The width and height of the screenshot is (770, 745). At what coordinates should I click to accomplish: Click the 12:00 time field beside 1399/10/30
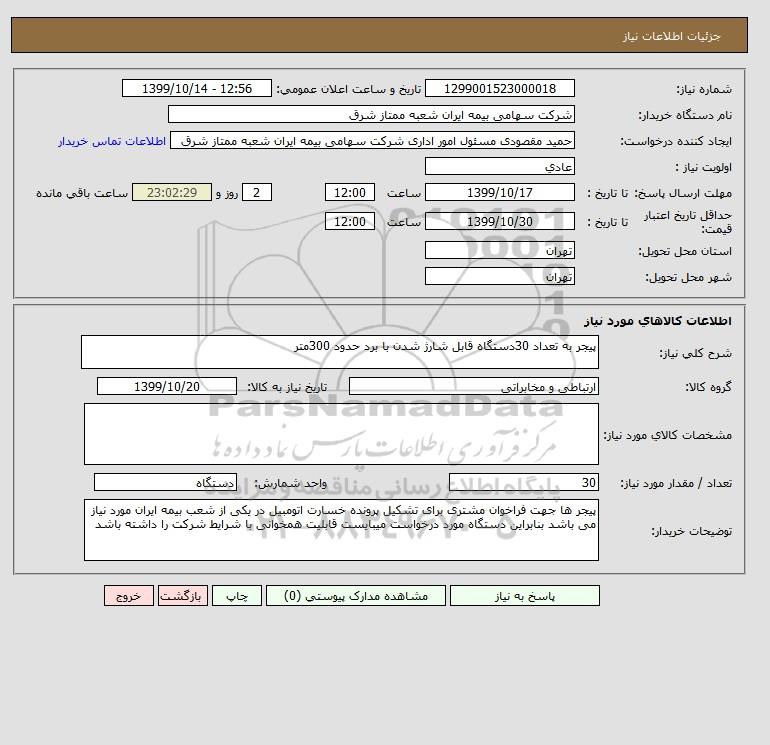pos(350,221)
